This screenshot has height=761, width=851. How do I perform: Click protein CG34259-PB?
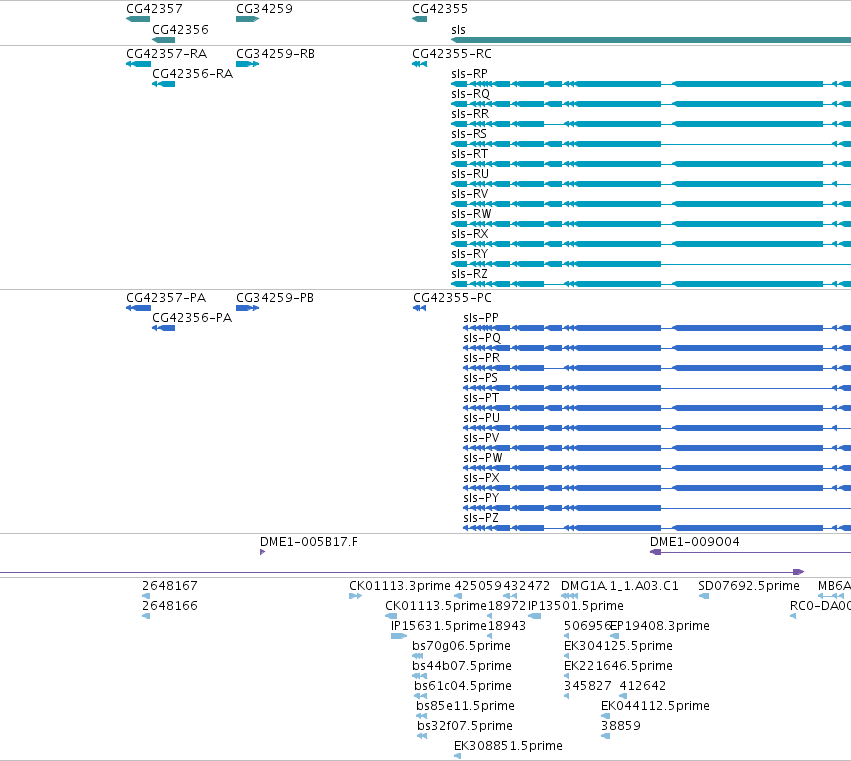247,308
